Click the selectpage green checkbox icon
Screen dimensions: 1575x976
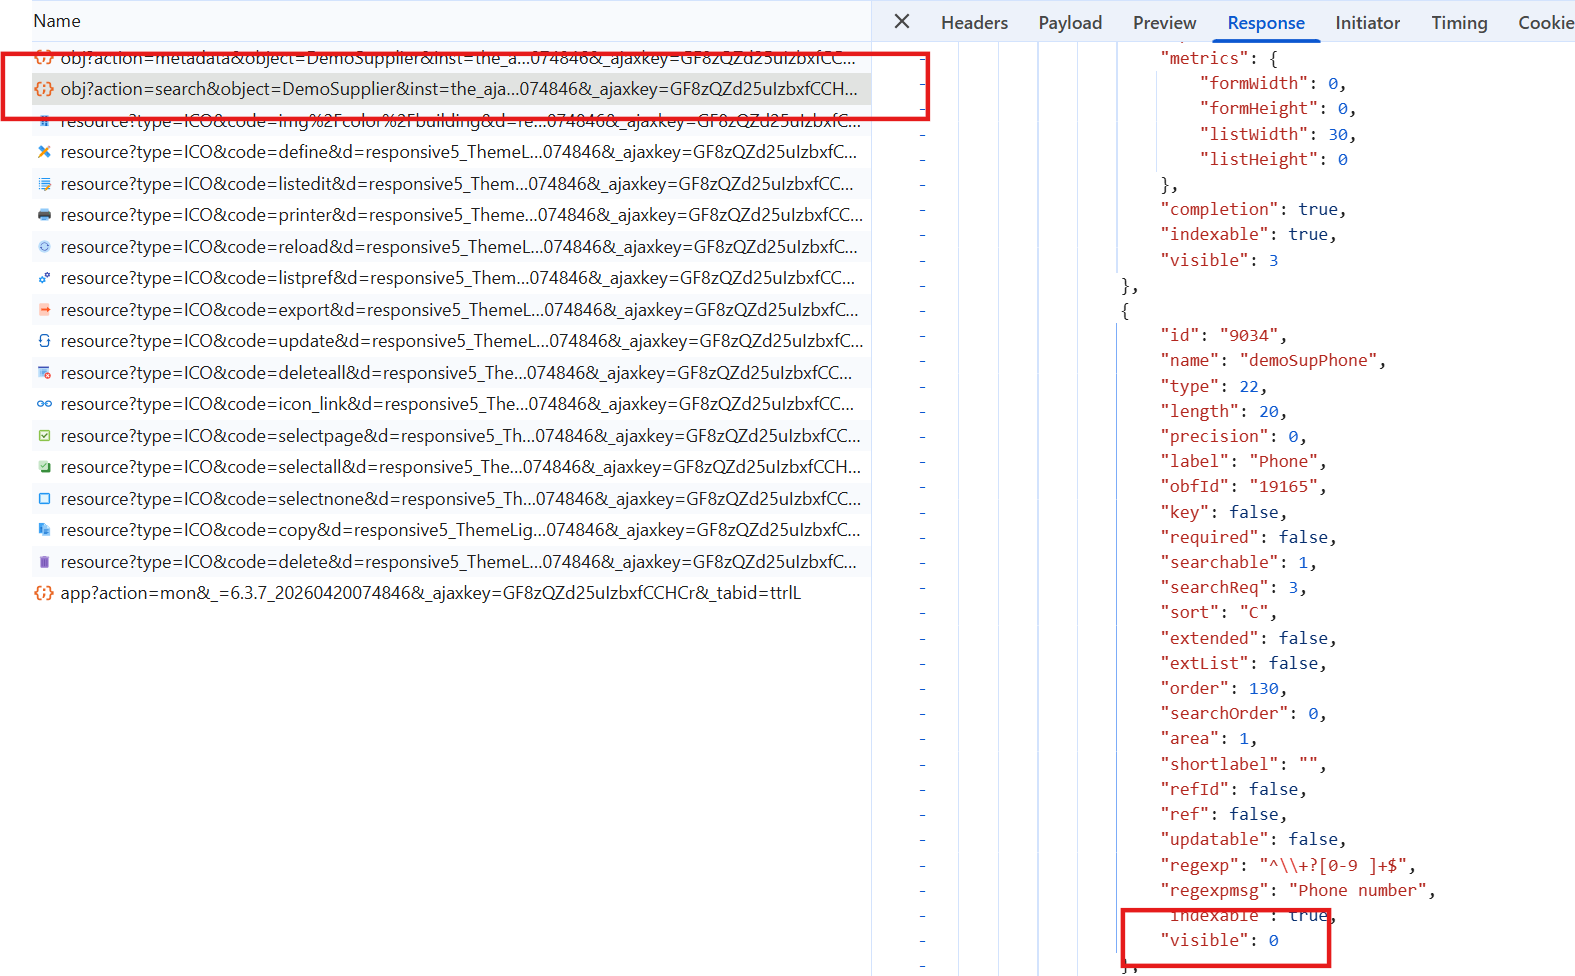pyautogui.click(x=44, y=436)
